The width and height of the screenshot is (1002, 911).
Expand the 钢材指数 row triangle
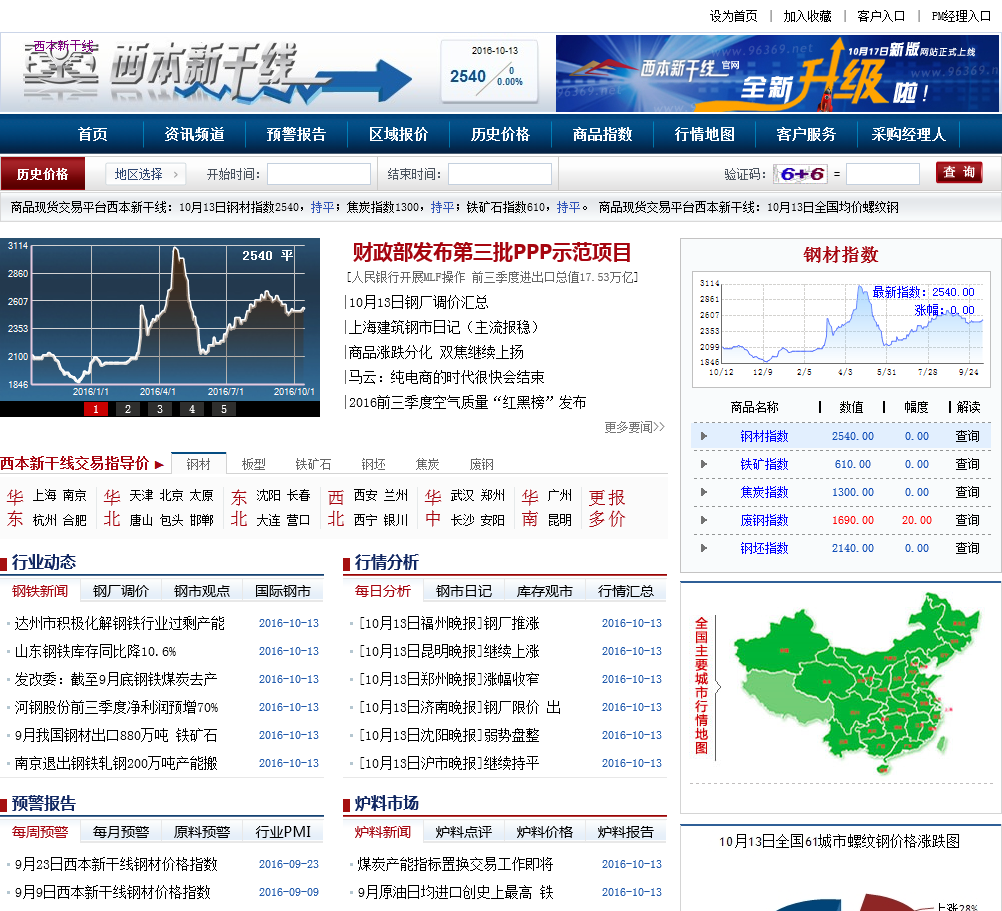tap(704, 436)
